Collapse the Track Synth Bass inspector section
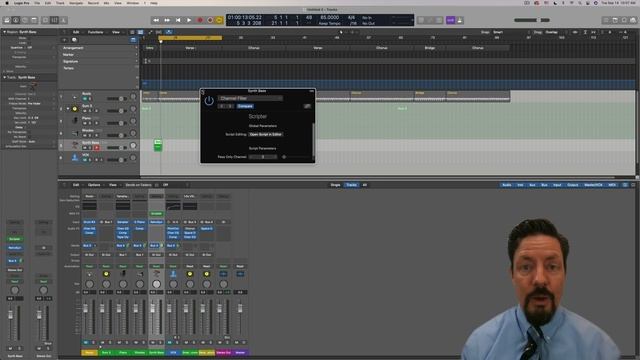640x360 pixels. click(x=4, y=77)
